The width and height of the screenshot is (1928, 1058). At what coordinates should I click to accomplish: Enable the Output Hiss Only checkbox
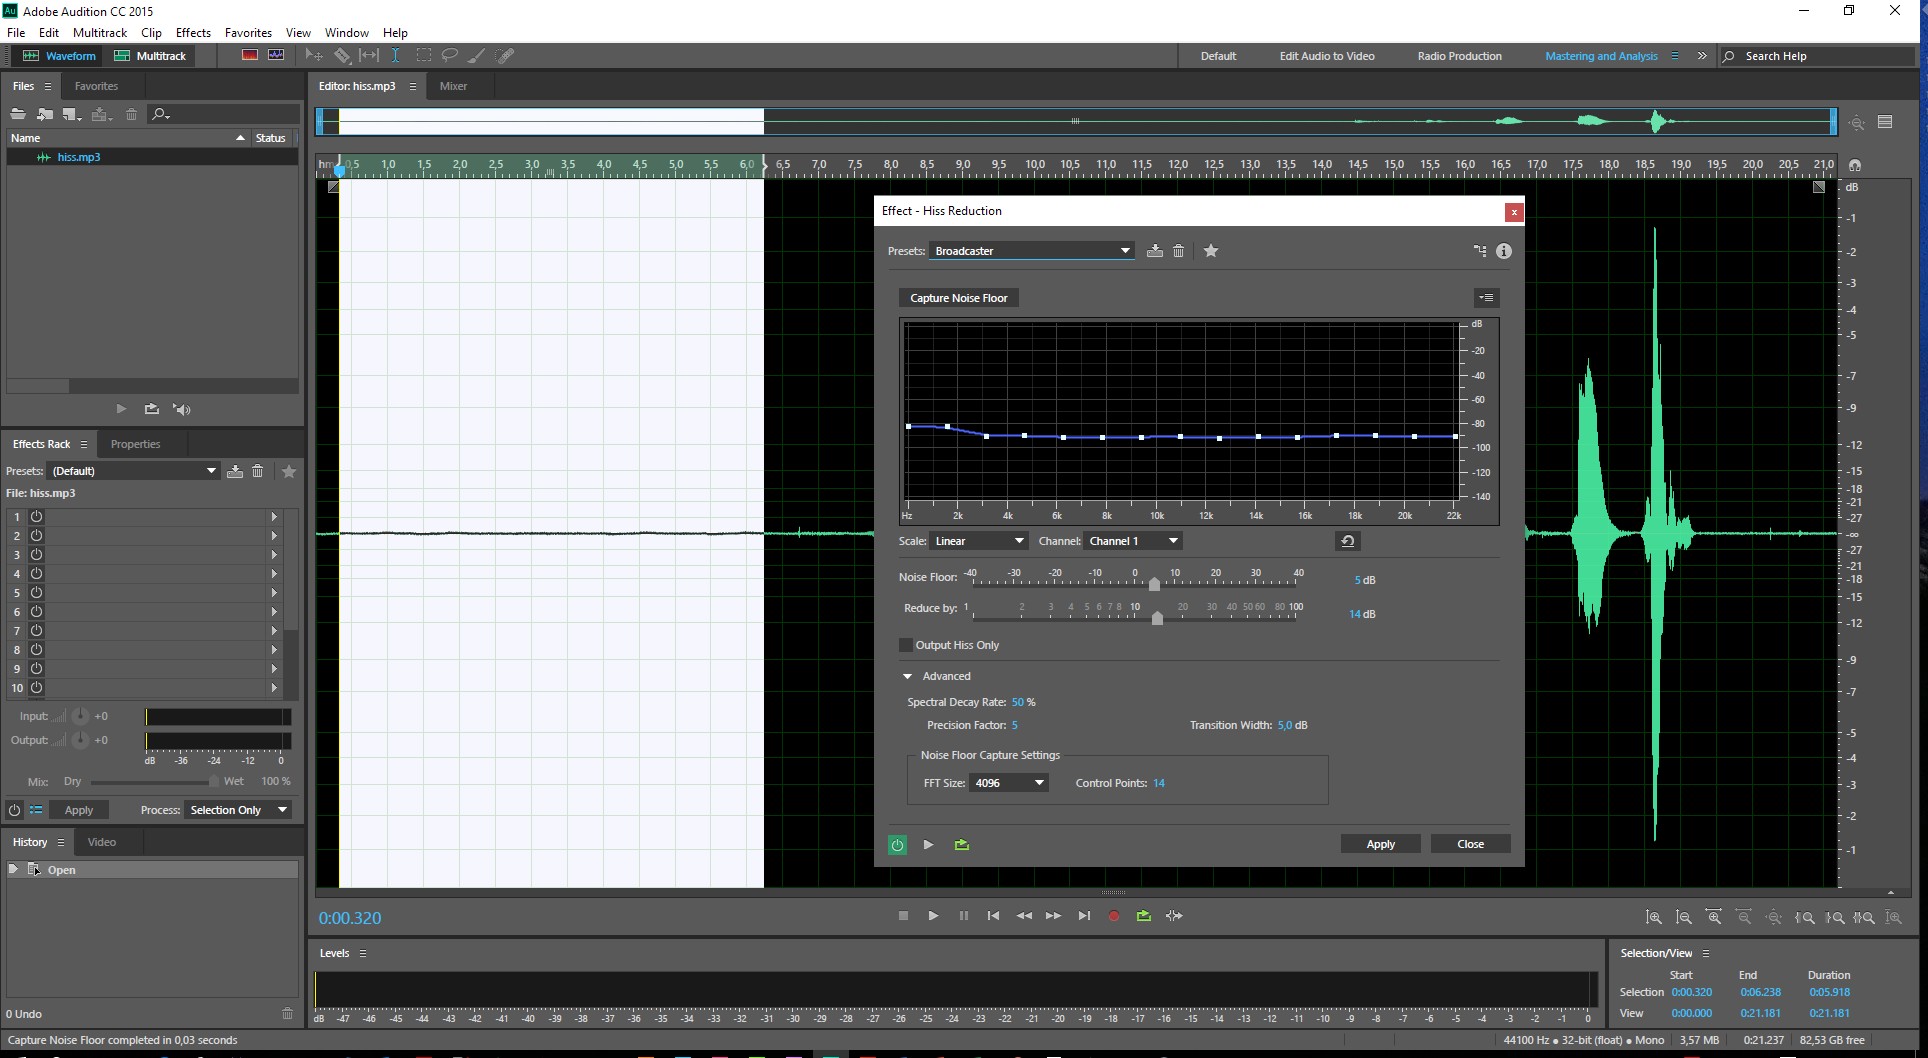pos(906,645)
